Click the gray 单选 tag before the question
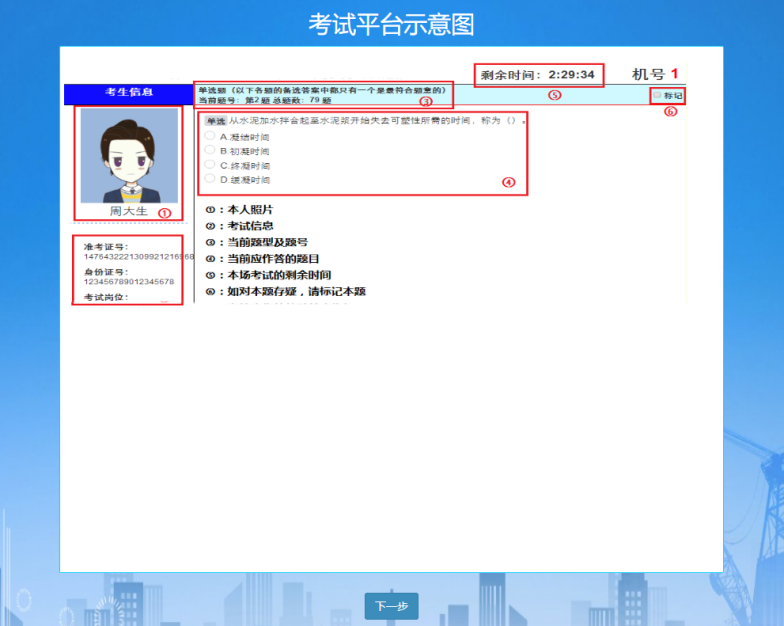784x626 pixels. click(x=215, y=121)
